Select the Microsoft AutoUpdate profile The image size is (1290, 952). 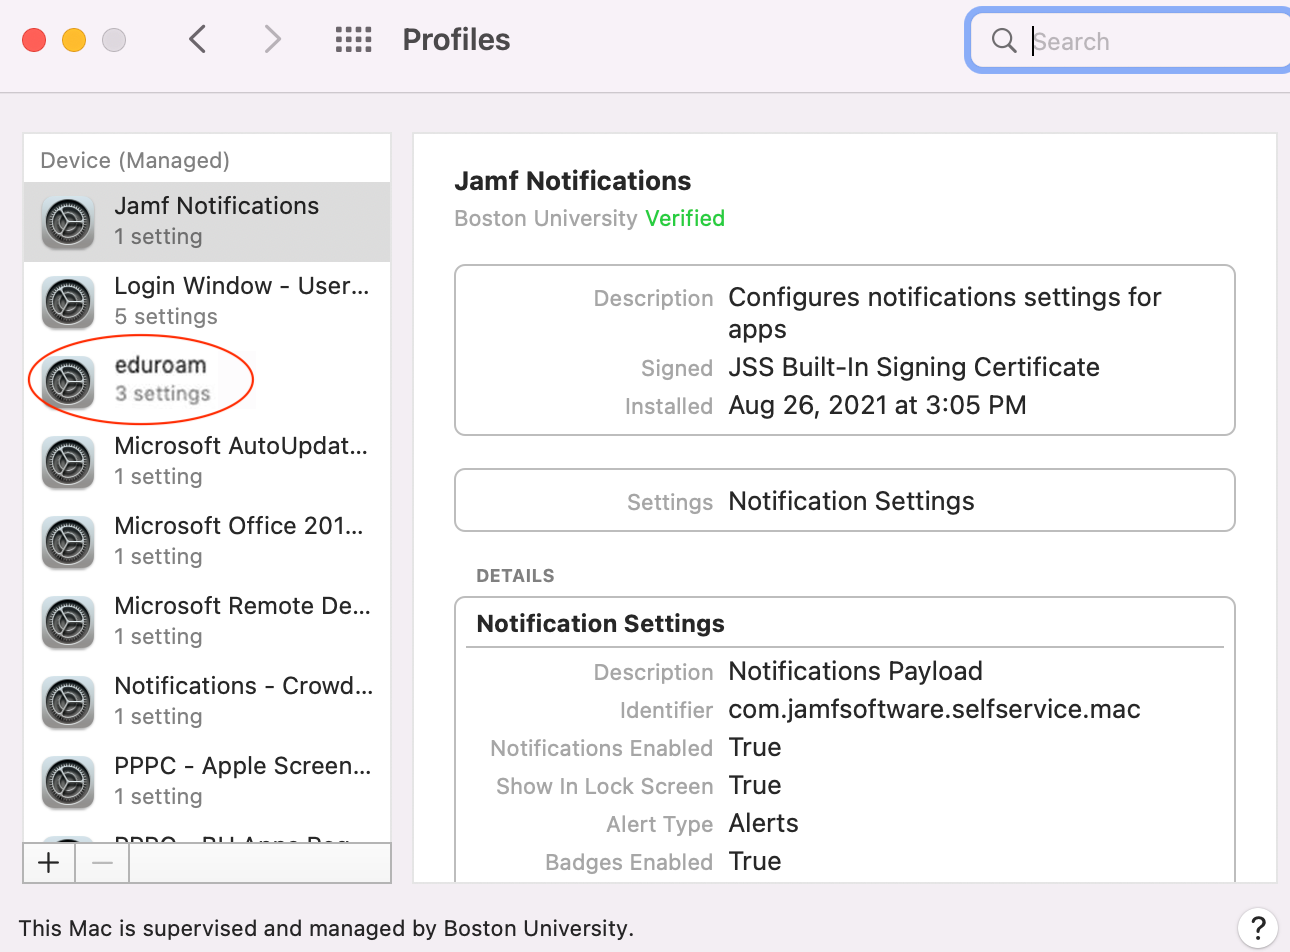(240, 460)
